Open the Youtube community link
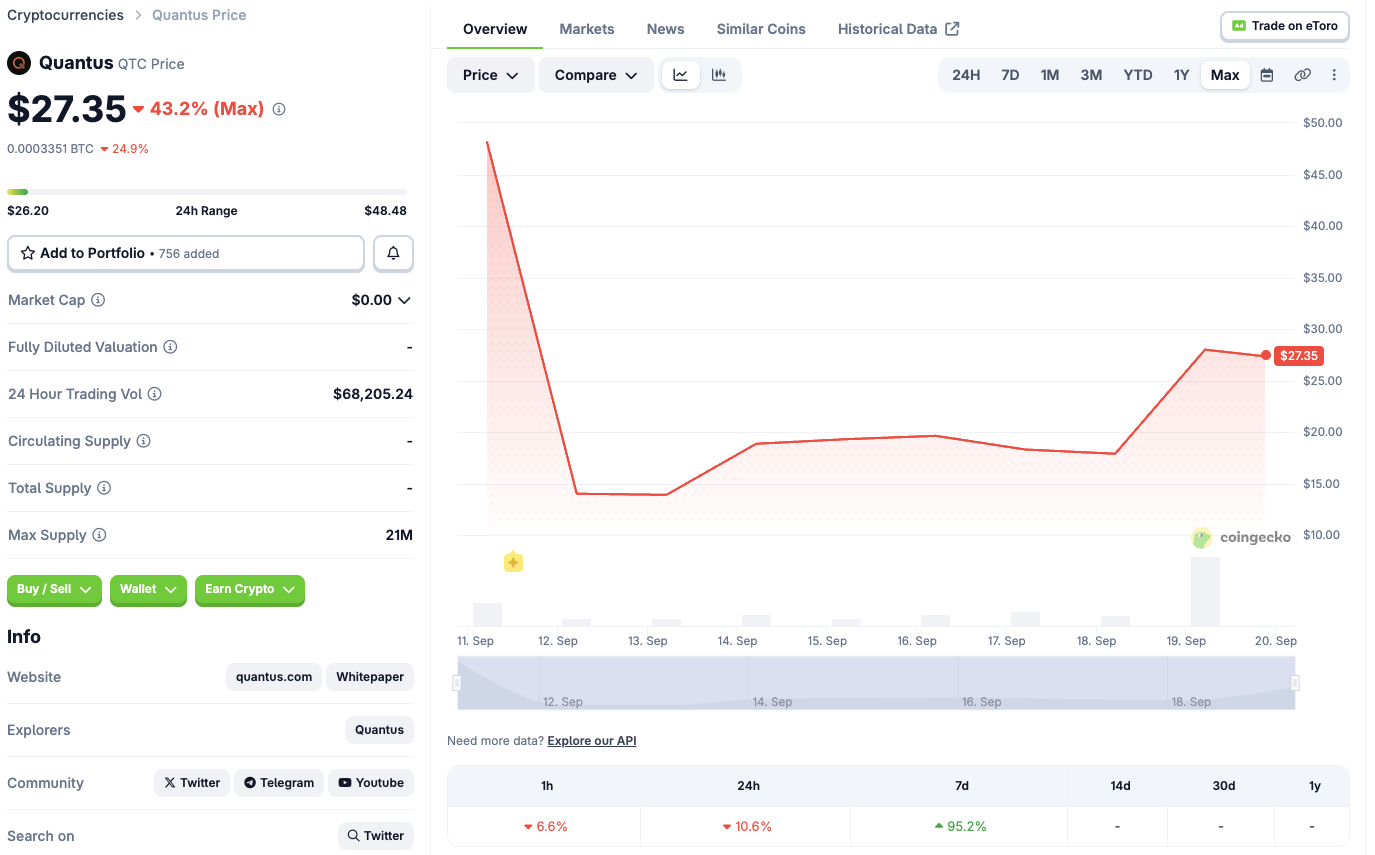Viewport: 1375px width, 855px height. (371, 783)
